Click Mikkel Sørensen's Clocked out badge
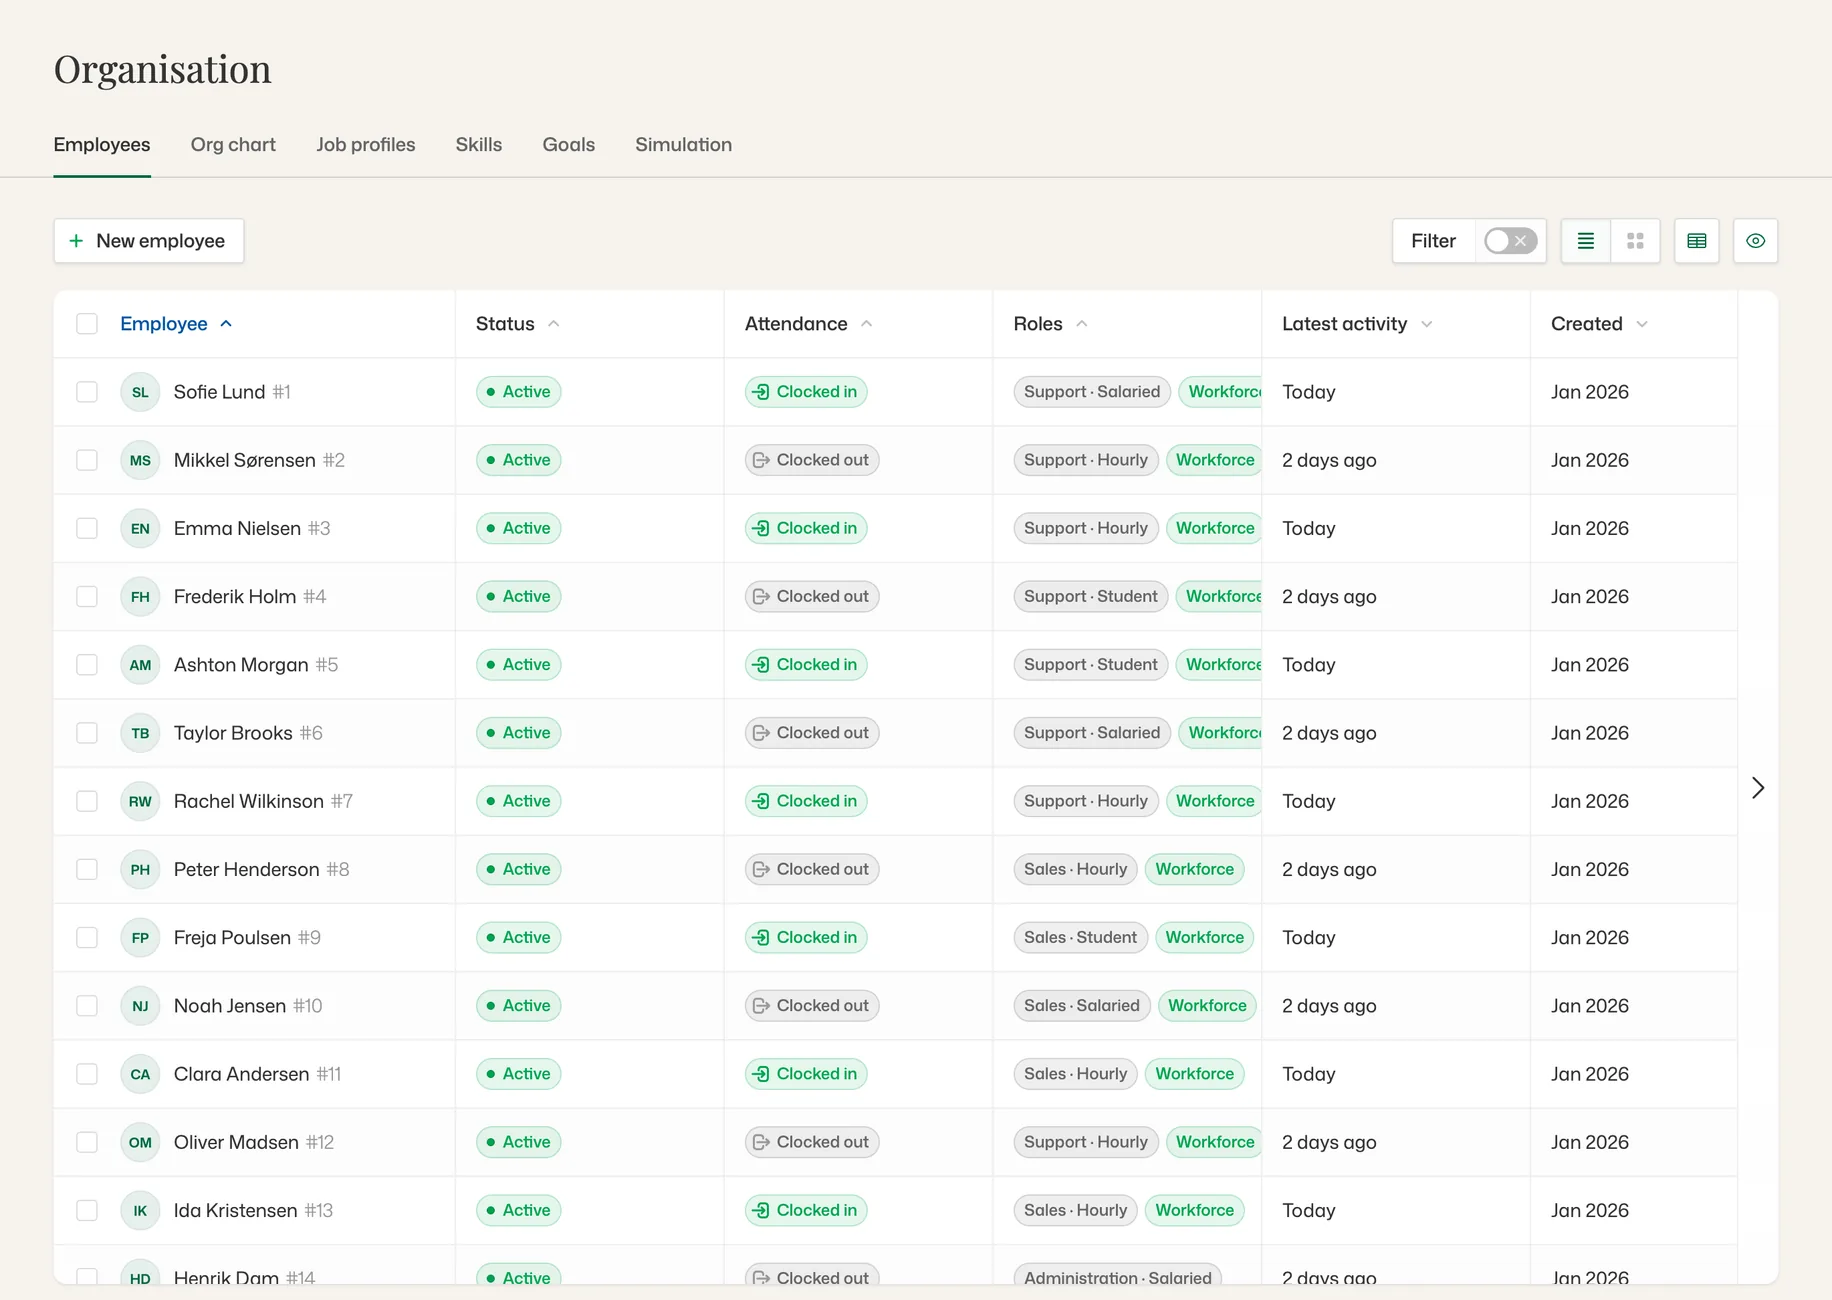 (x=812, y=460)
